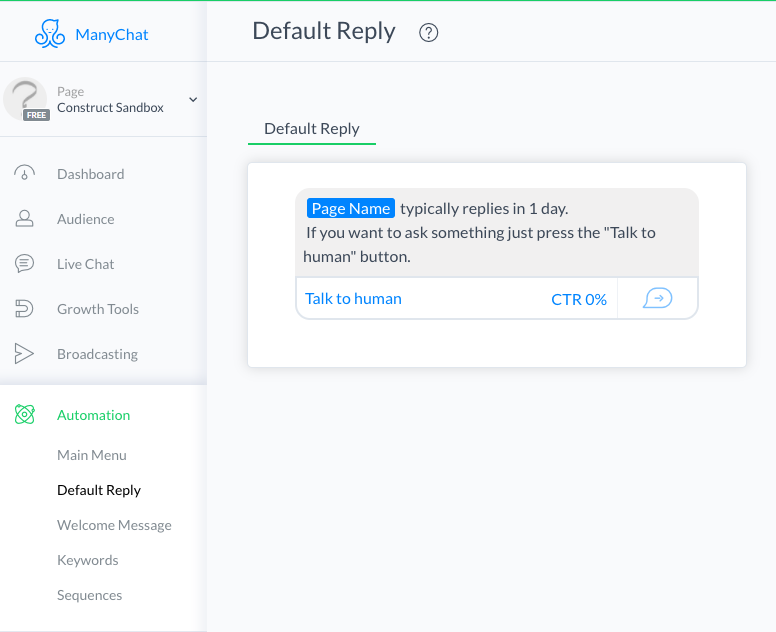The width and height of the screenshot is (776, 632).
Task: Click the Automation atom icon
Action: 25,415
